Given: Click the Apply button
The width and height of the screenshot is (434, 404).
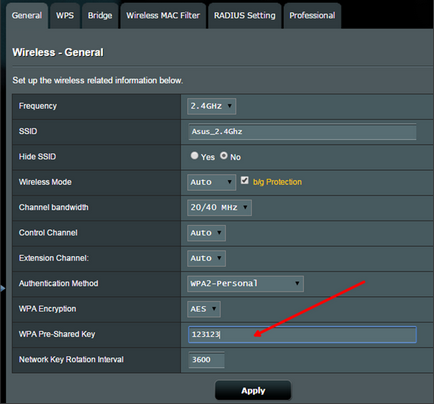Looking at the screenshot, I should click(253, 390).
